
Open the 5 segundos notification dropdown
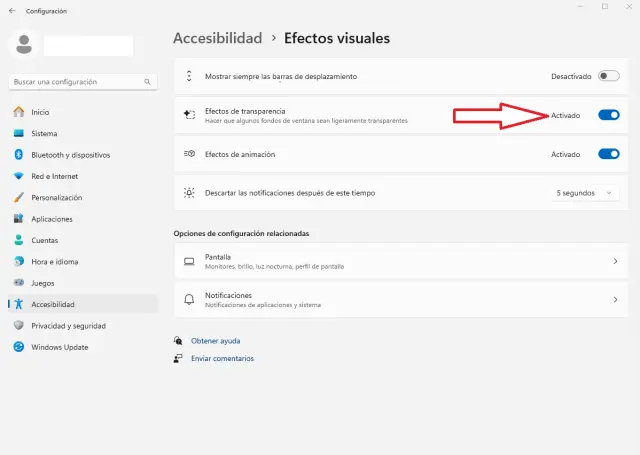coord(586,193)
